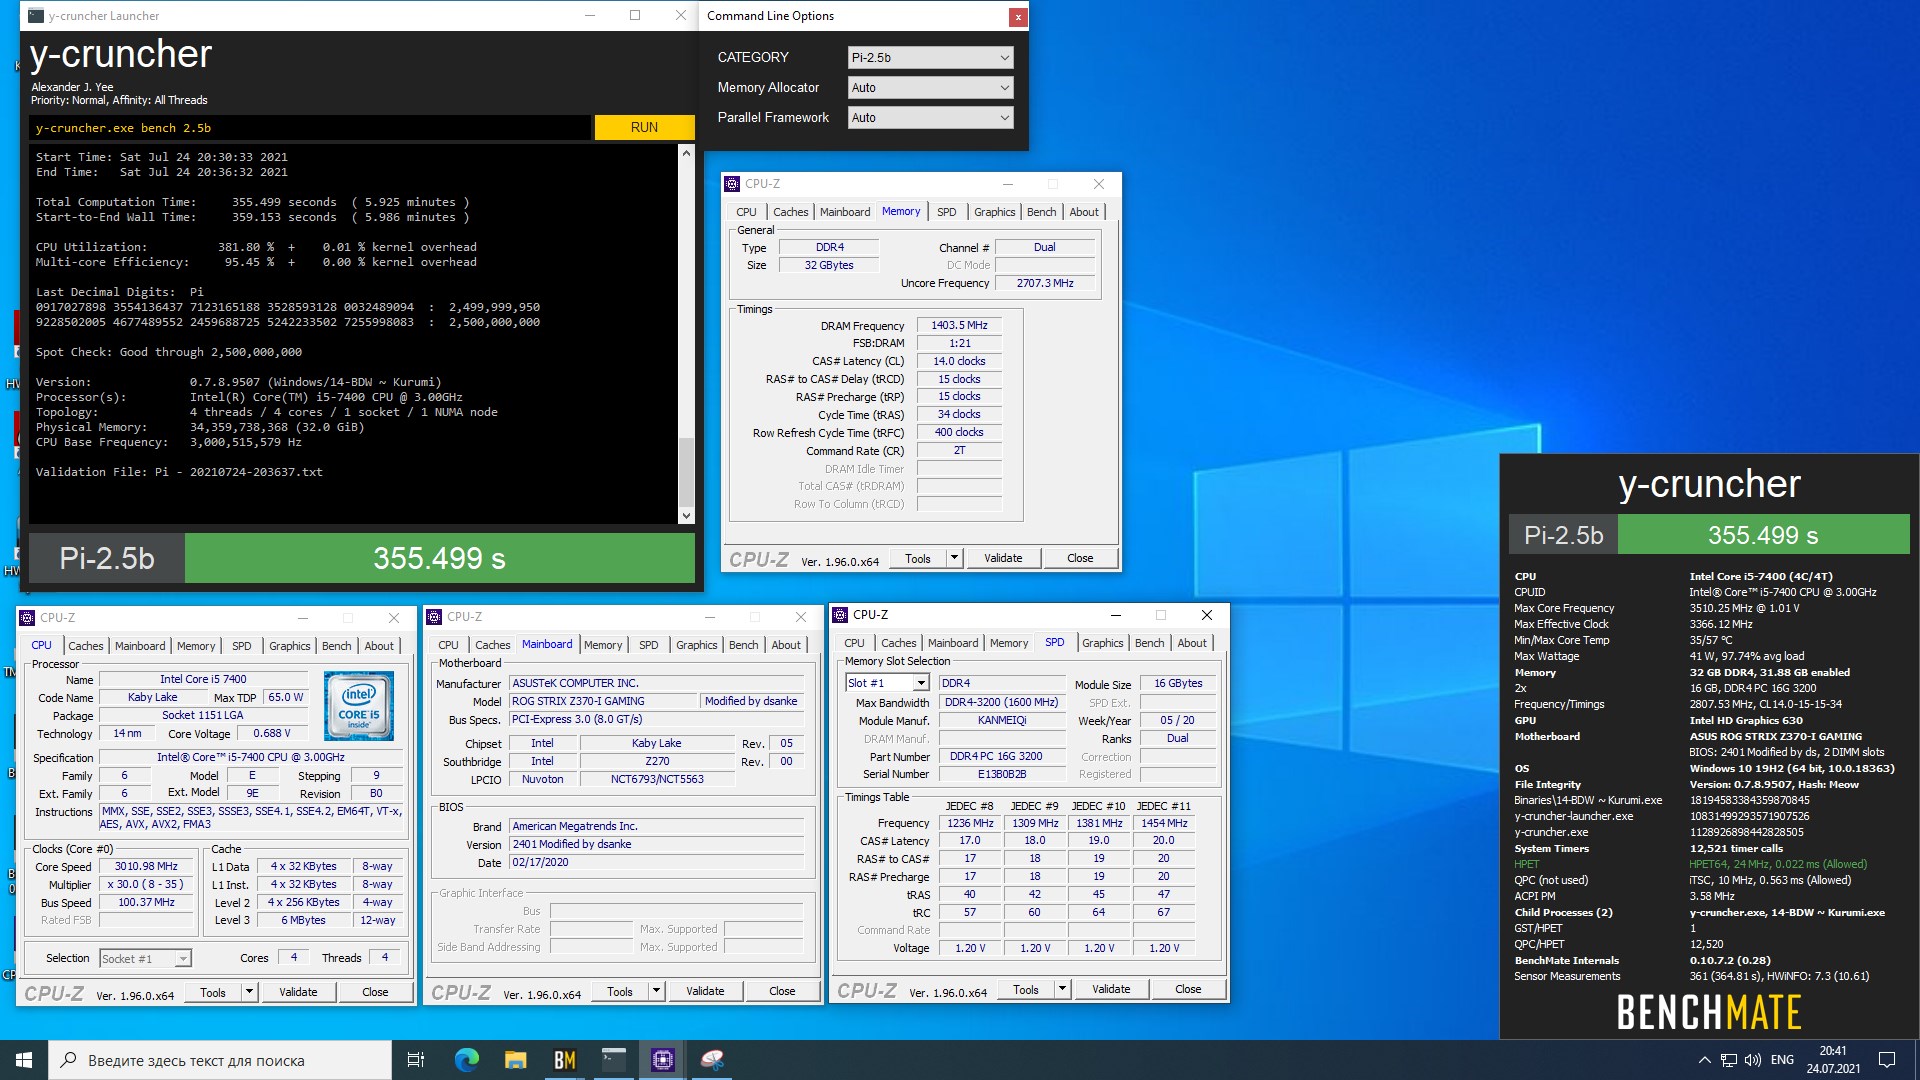Open the notification center icon
The height and width of the screenshot is (1080, 1920).
click(1887, 1060)
